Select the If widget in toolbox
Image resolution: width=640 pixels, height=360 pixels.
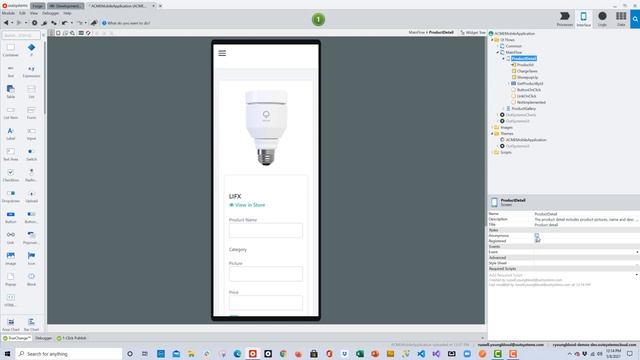click(31, 51)
